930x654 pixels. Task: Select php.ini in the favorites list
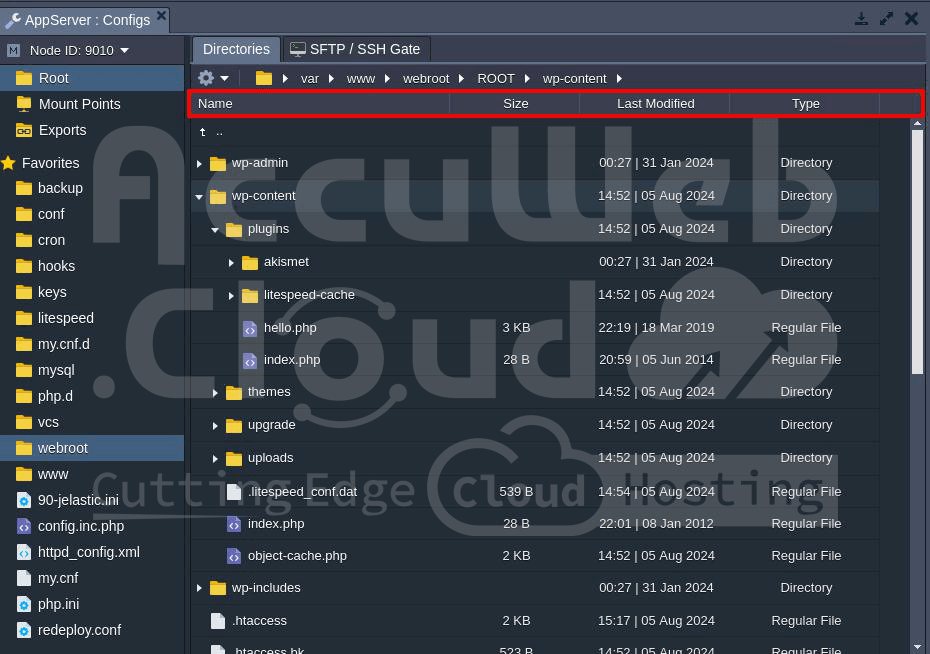(x=58, y=604)
